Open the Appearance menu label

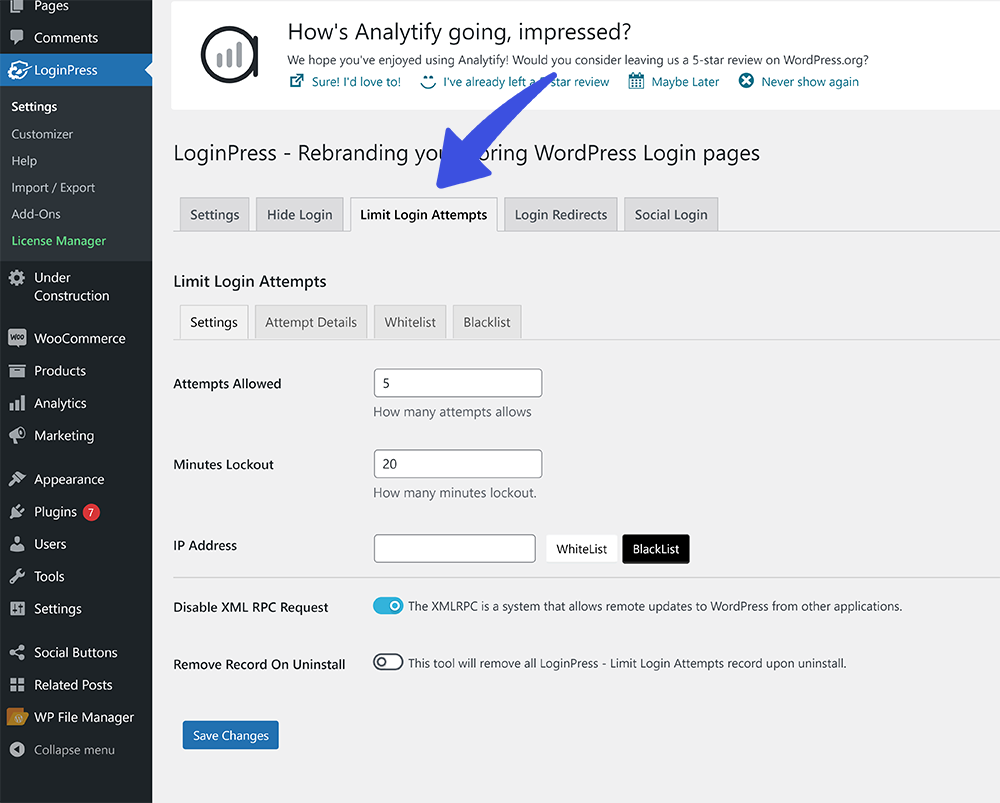(x=69, y=479)
